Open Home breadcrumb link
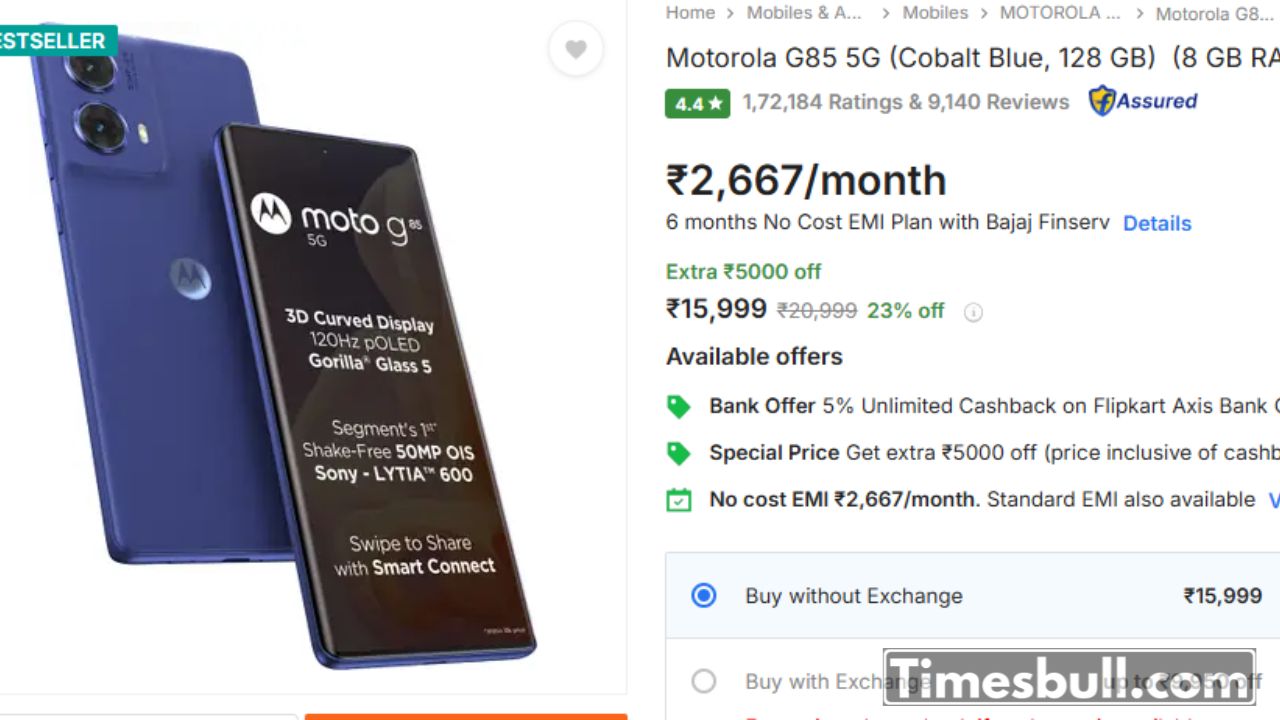 (x=690, y=13)
